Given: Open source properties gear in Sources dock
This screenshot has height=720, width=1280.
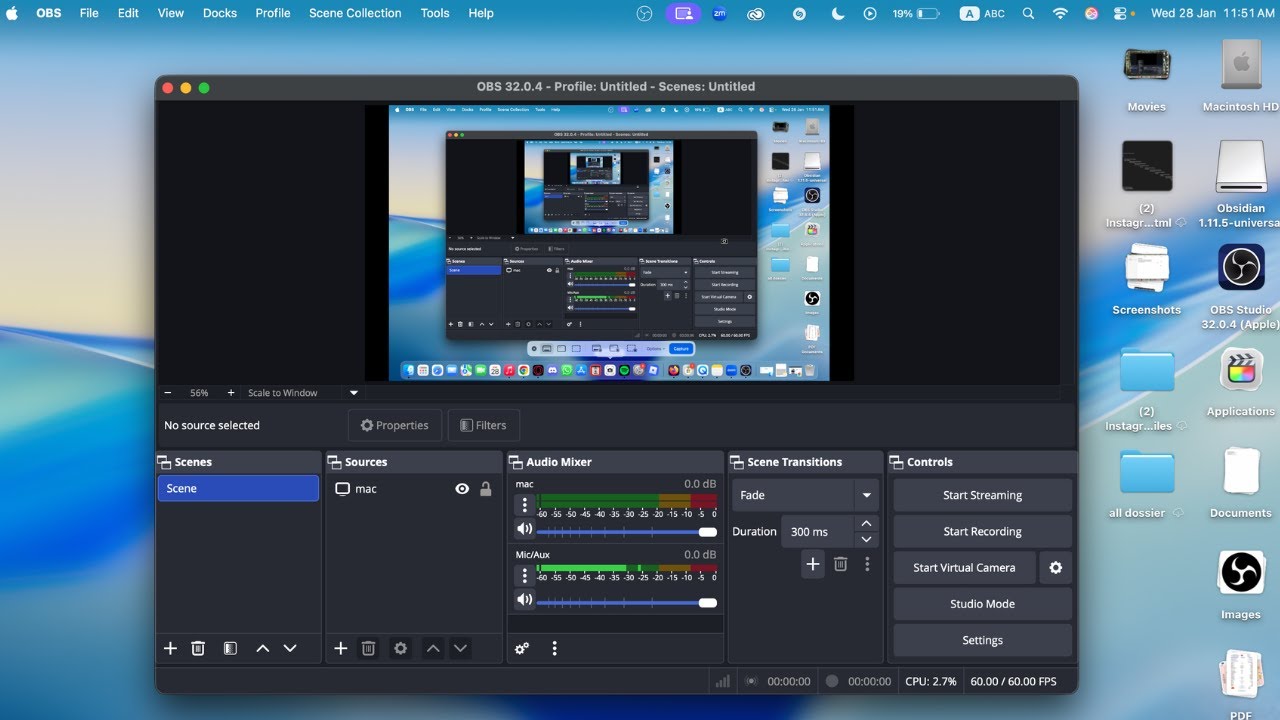Looking at the screenshot, I should pos(400,648).
